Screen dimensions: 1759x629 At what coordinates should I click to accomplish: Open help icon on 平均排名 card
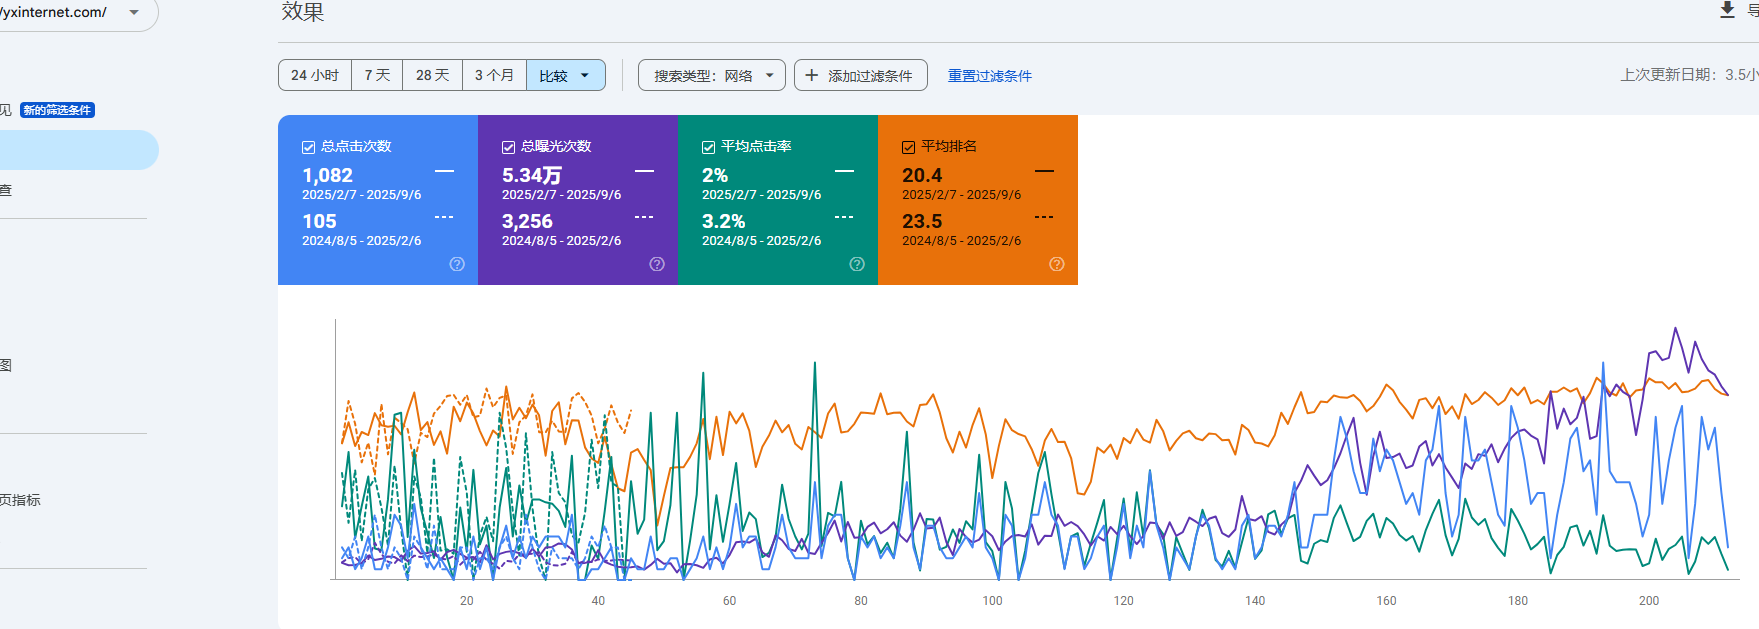click(1057, 264)
